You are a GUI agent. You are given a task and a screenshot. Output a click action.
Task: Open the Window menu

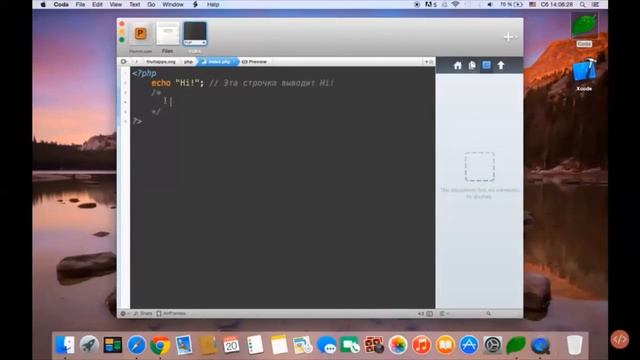coord(173,4)
